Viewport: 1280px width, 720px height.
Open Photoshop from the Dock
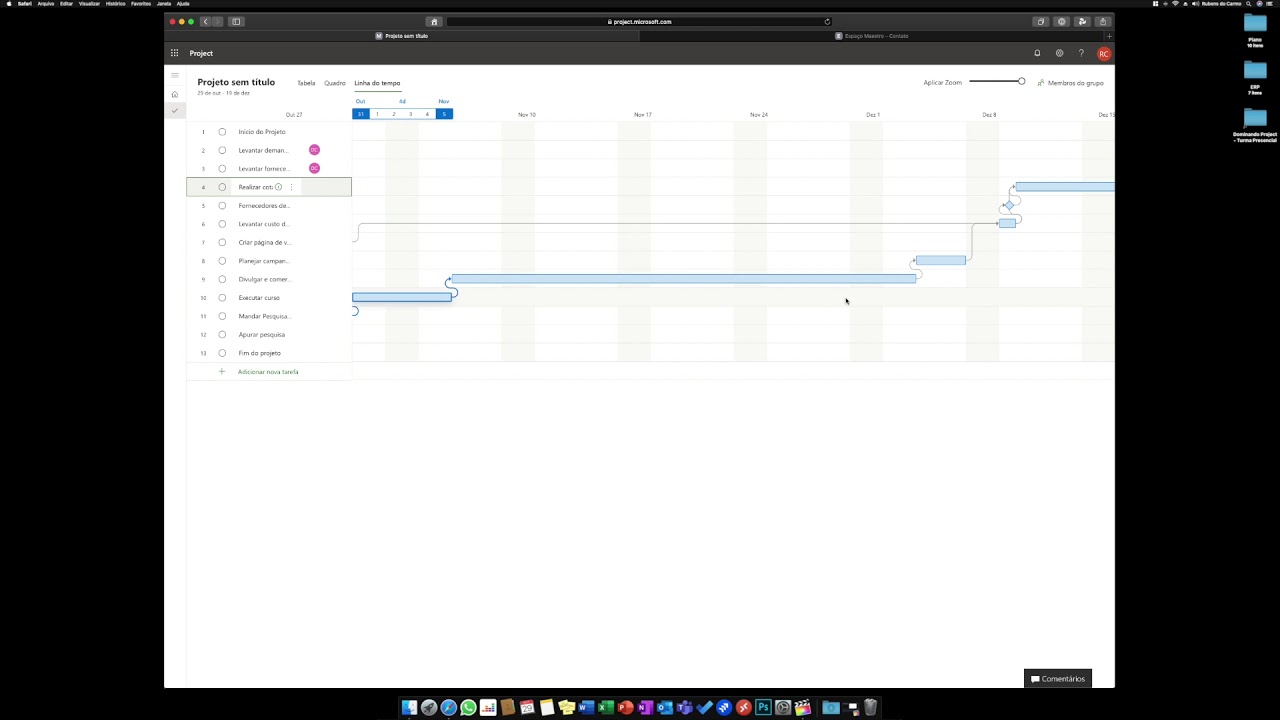[763, 708]
